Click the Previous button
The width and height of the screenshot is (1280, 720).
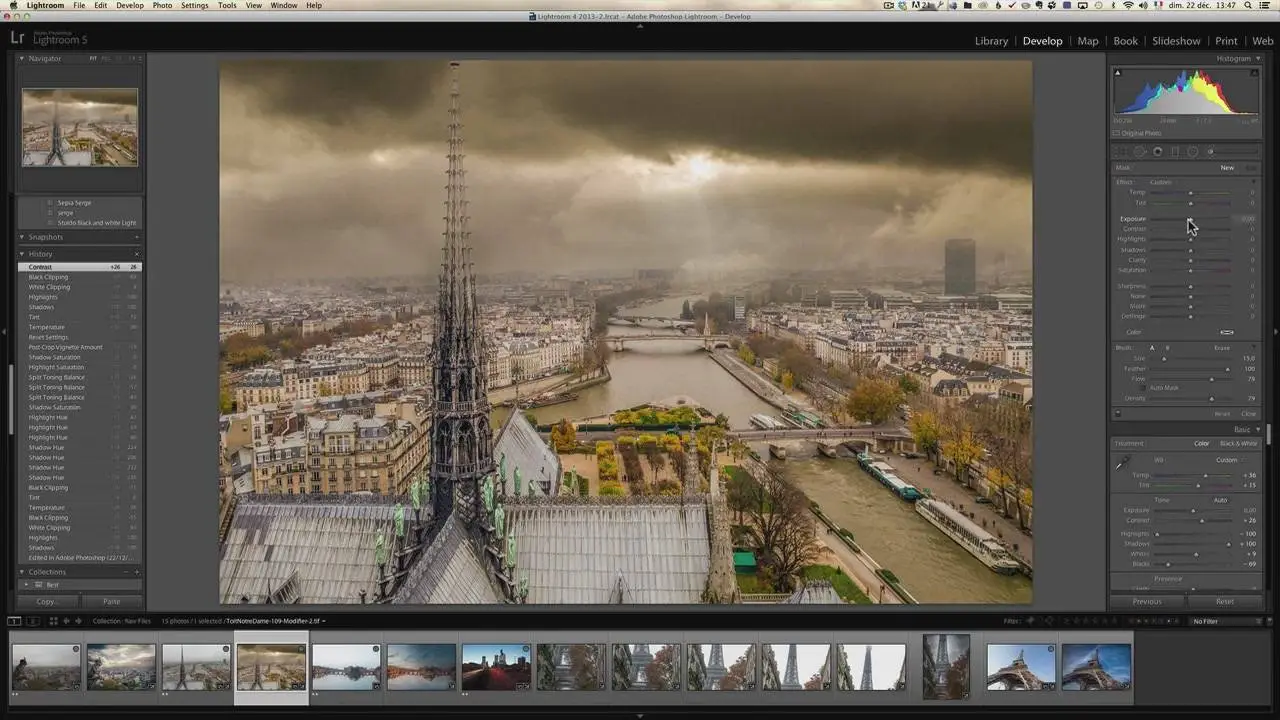[1147, 602]
